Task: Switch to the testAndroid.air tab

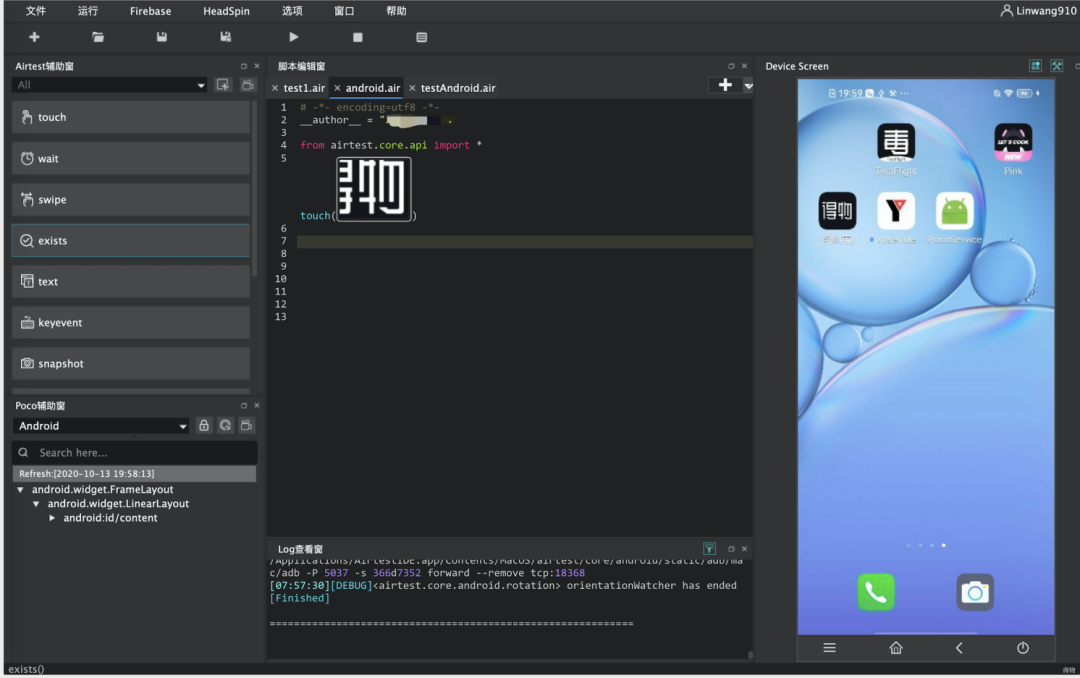Action: tap(458, 88)
